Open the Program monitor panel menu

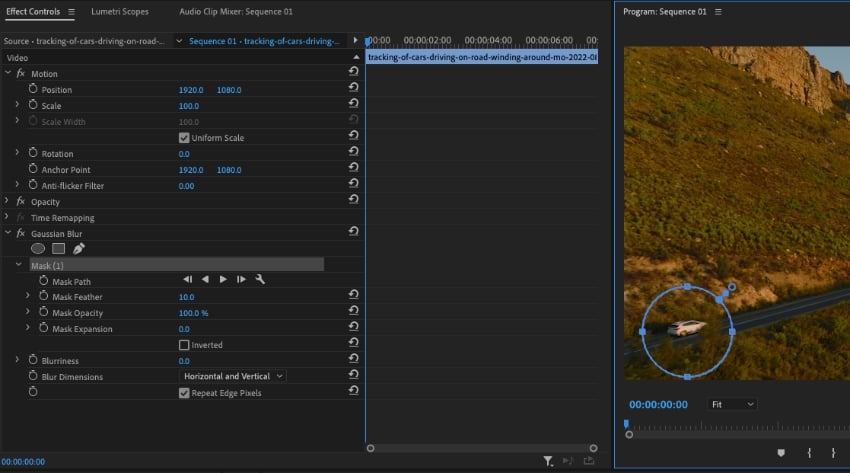tap(718, 11)
